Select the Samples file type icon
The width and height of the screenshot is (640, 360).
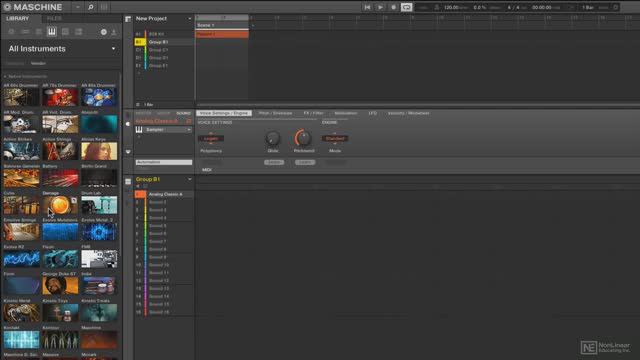click(x=78, y=31)
